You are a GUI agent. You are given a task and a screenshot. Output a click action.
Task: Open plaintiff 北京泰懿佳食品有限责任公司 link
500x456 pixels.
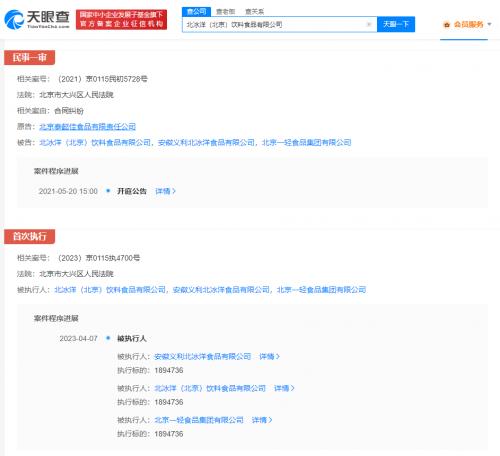(x=87, y=127)
